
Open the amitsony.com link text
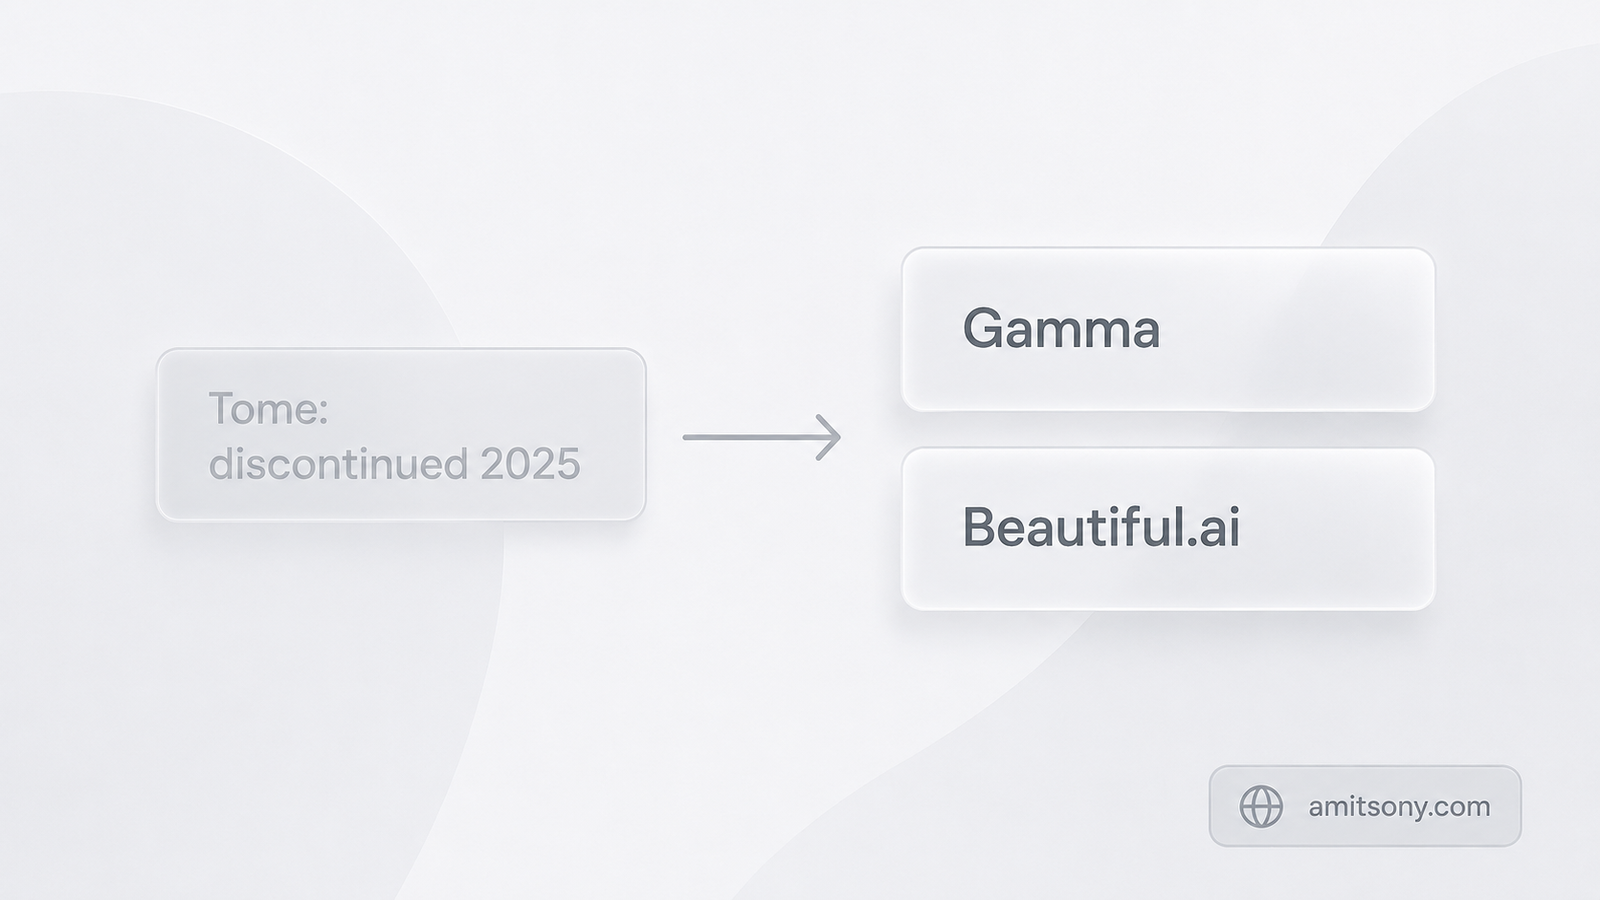tap(1399, 806)
